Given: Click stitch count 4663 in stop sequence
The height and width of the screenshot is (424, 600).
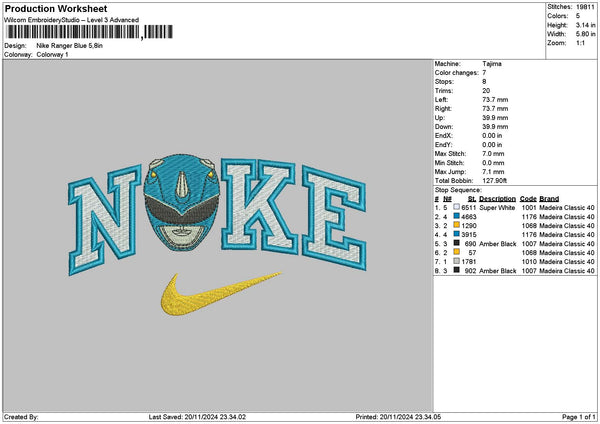Looking at the screenshot, I should click(469, 217).
